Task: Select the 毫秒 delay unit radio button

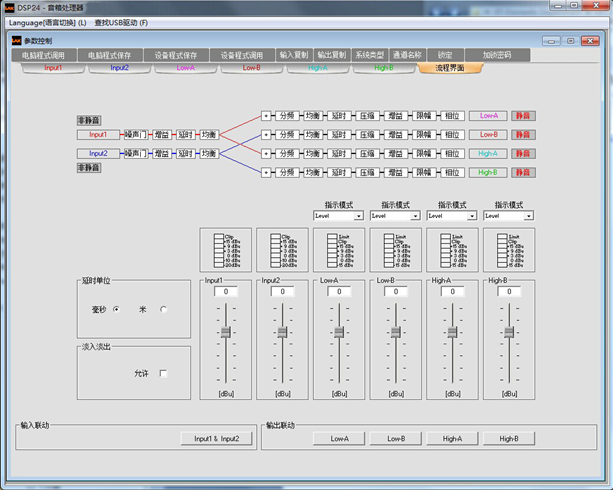Action: [x=117, y=309]
